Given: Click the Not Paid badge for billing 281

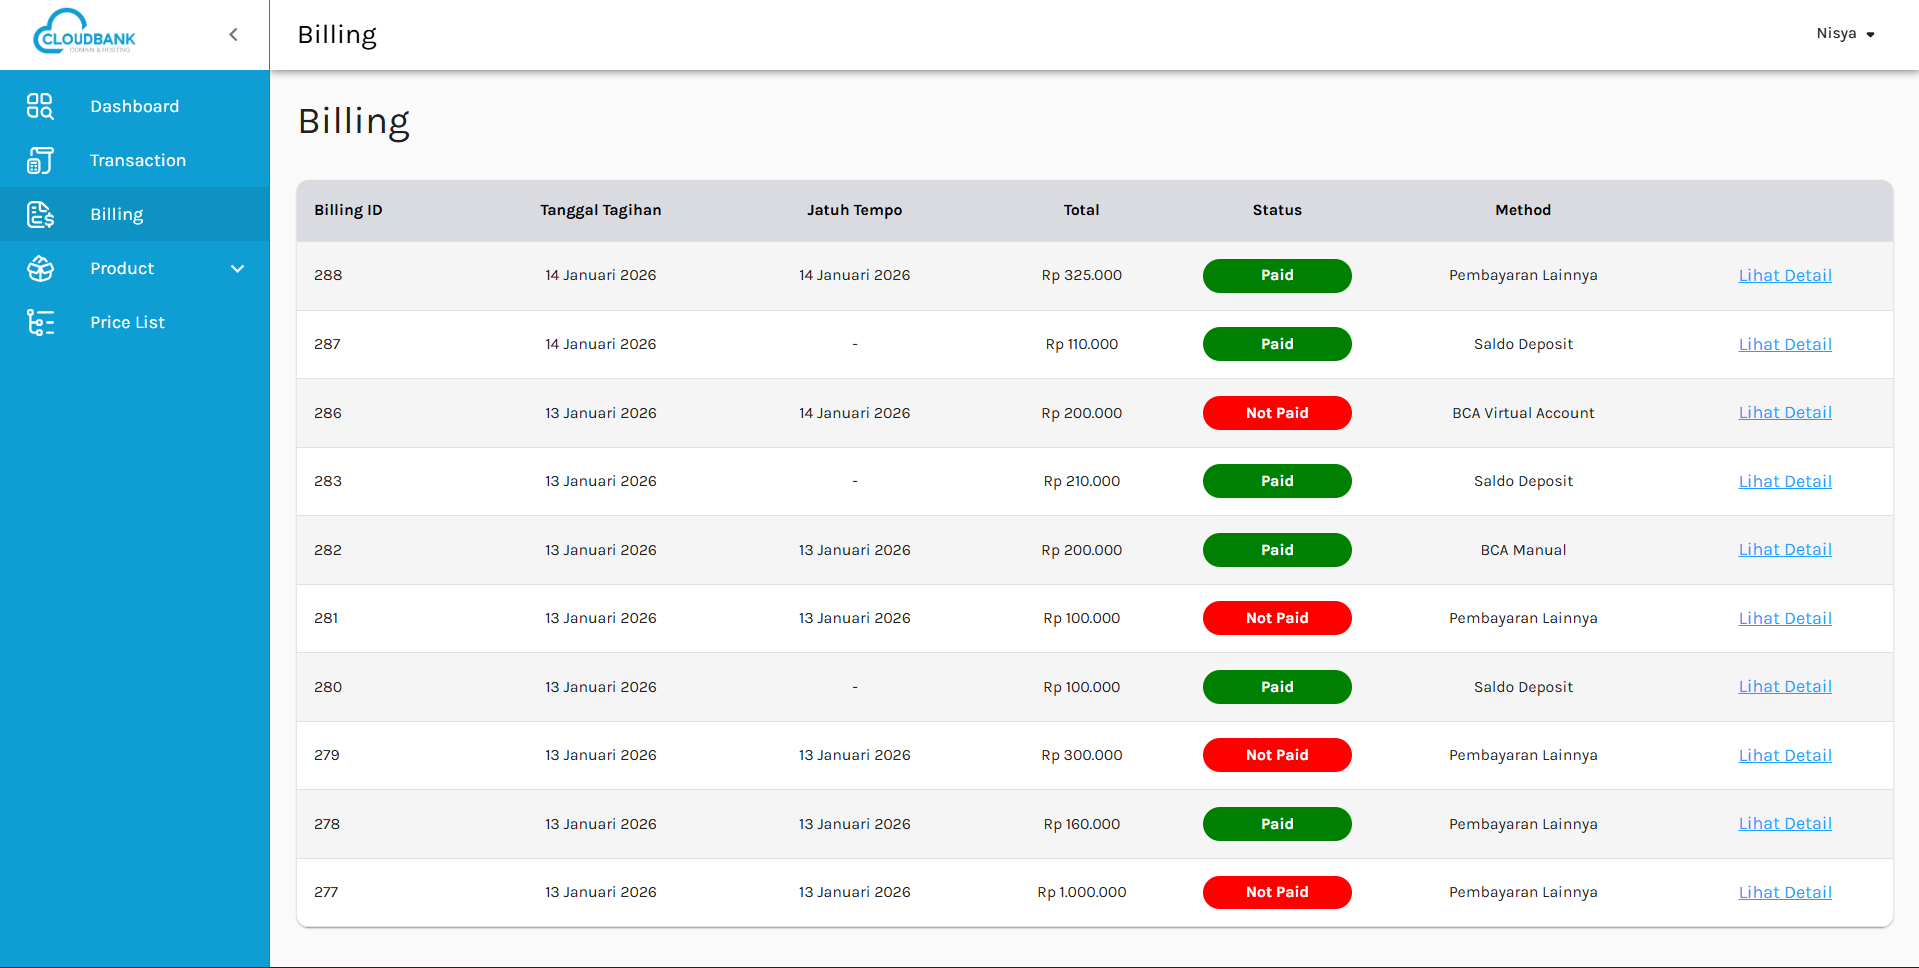Looking at the screenshot, I should (x=1276, y=618).
